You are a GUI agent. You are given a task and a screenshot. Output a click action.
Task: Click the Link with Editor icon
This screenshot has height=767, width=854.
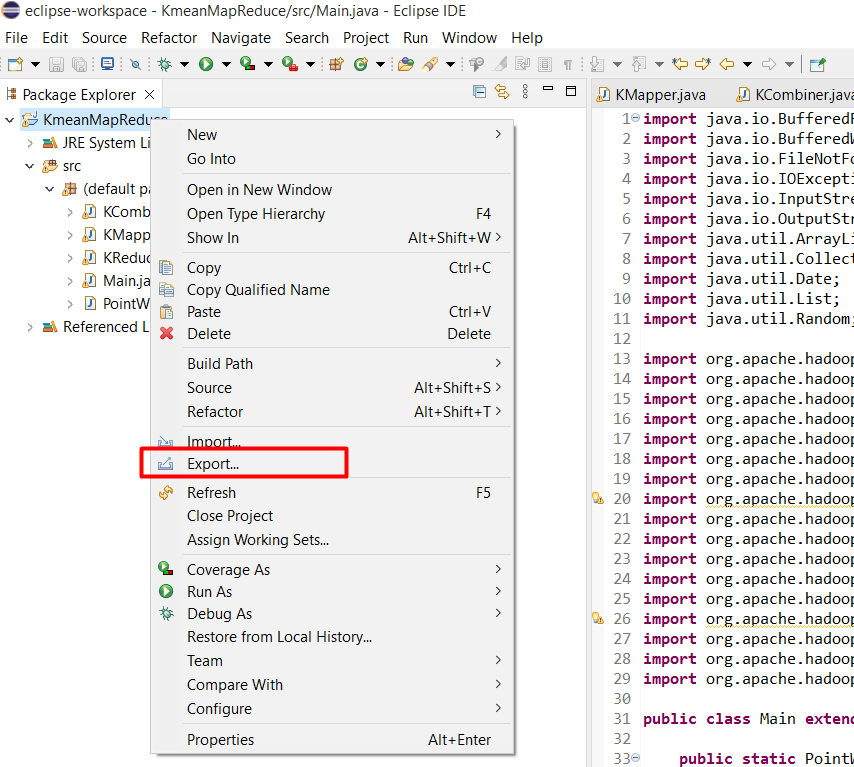click(x=501, y=92)
